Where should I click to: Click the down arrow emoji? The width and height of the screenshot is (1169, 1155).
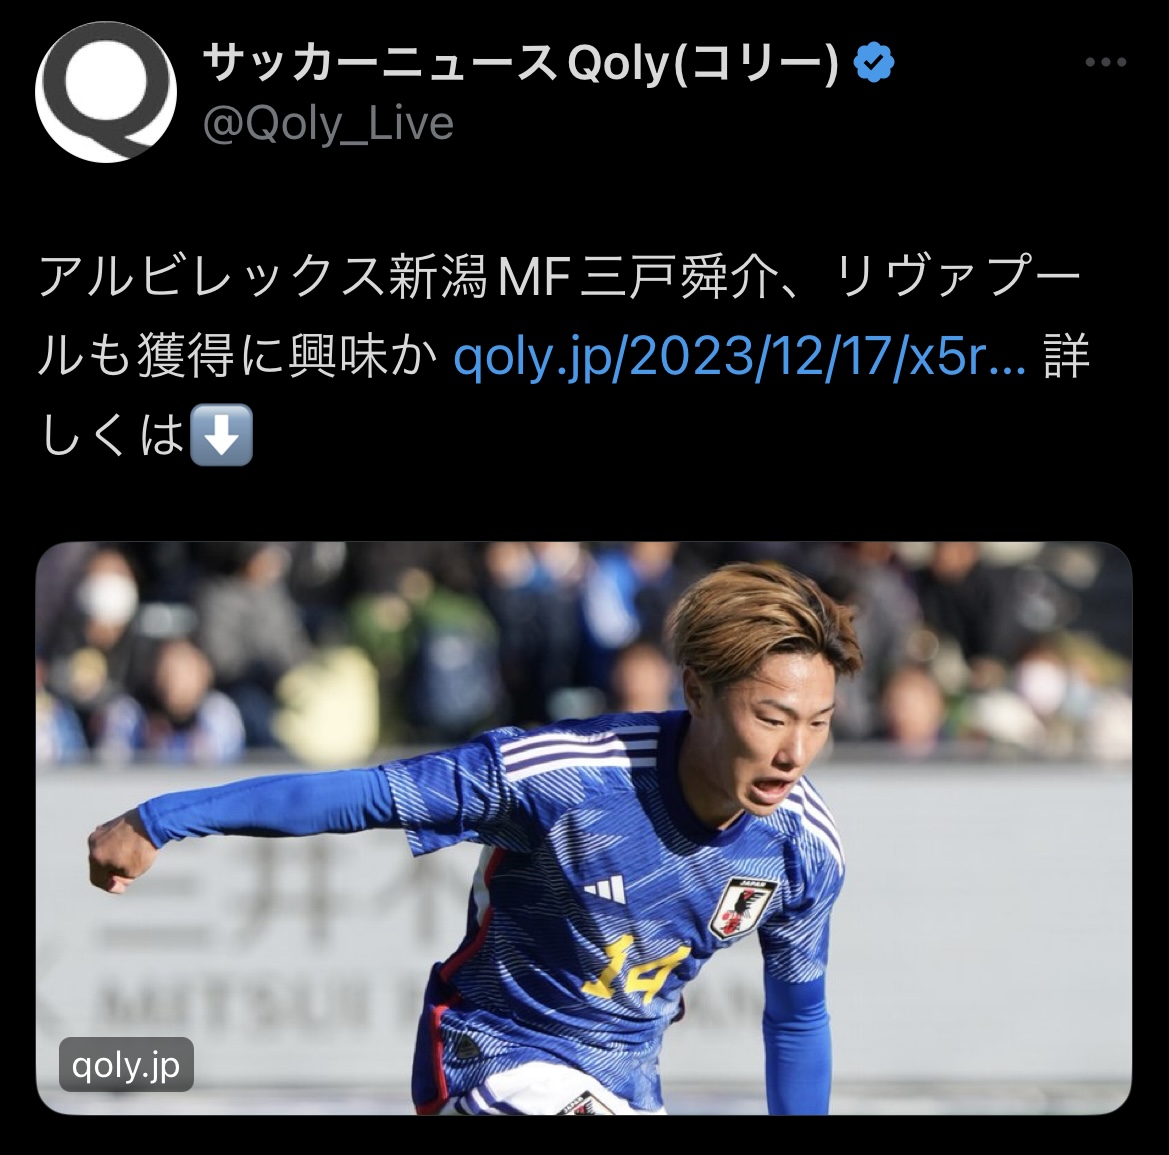(222, 435)
